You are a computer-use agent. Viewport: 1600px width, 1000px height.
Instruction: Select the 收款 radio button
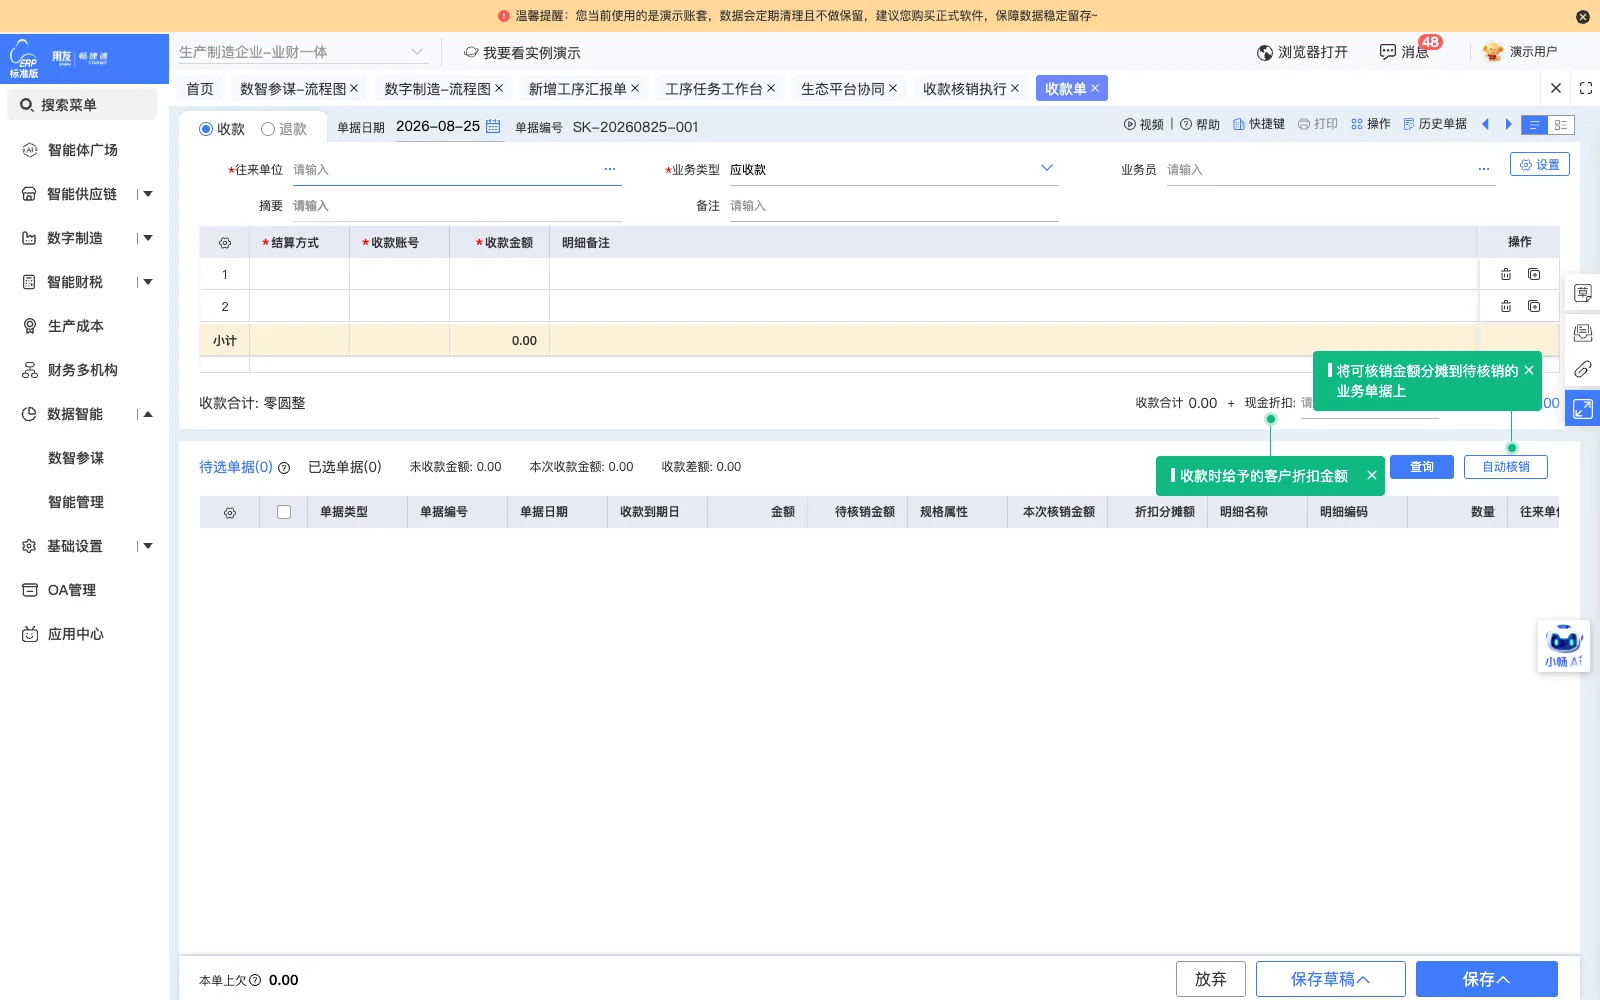tap(206, 129)
